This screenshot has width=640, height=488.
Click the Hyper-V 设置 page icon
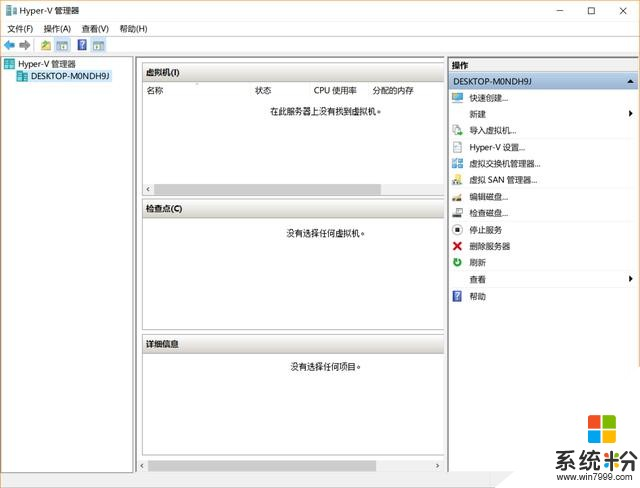pyautogui.click(x=458, y=147)
